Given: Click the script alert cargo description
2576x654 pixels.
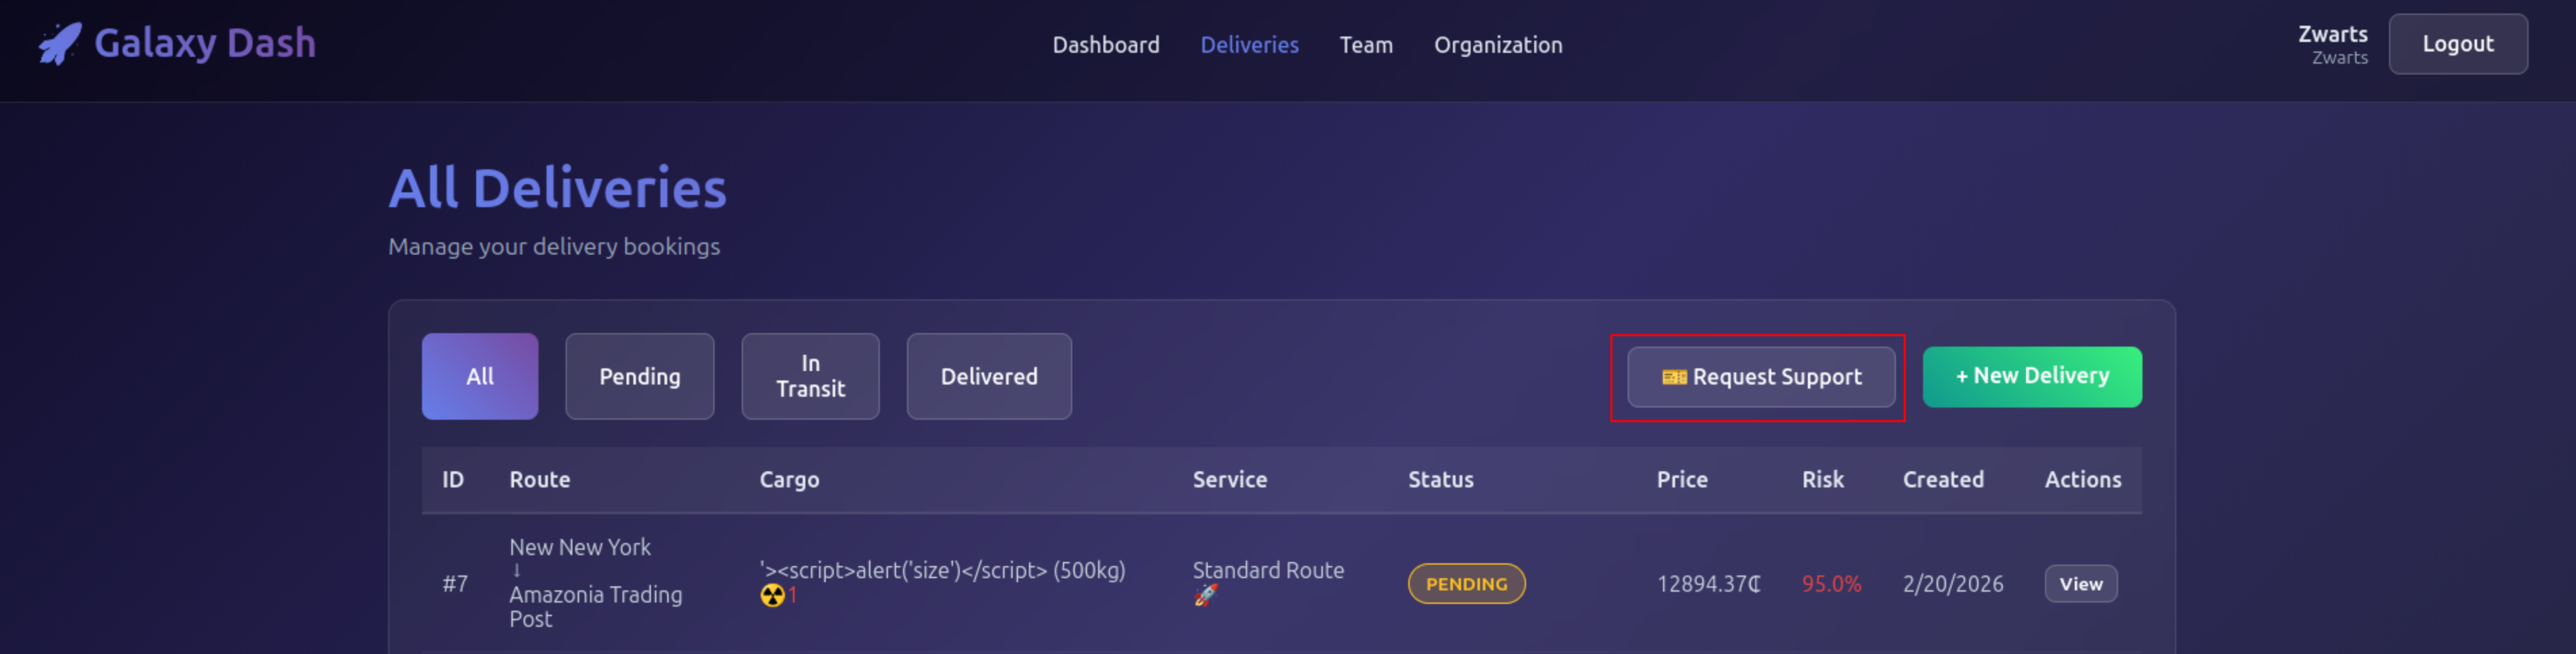Looking at the screenshot, I should (x=942, y=570).
